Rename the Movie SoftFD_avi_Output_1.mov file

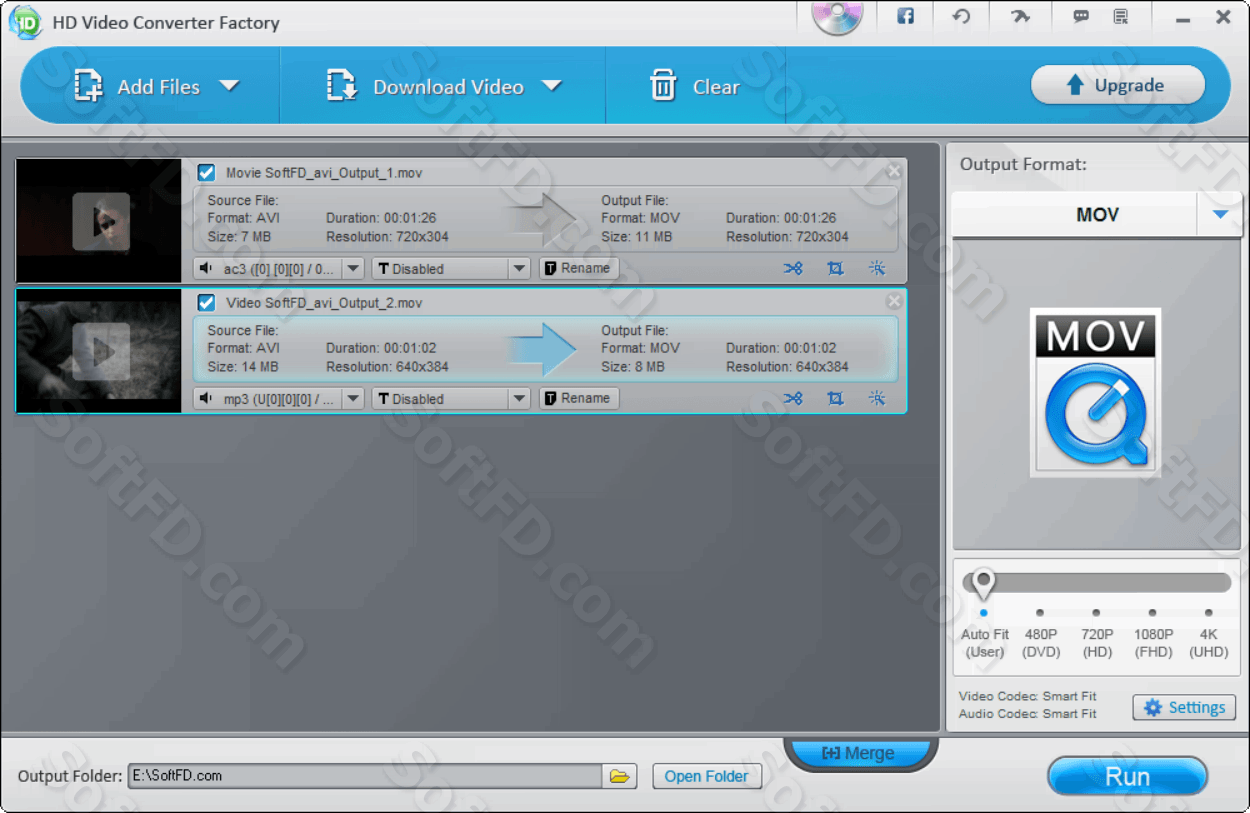pos(579,268)
